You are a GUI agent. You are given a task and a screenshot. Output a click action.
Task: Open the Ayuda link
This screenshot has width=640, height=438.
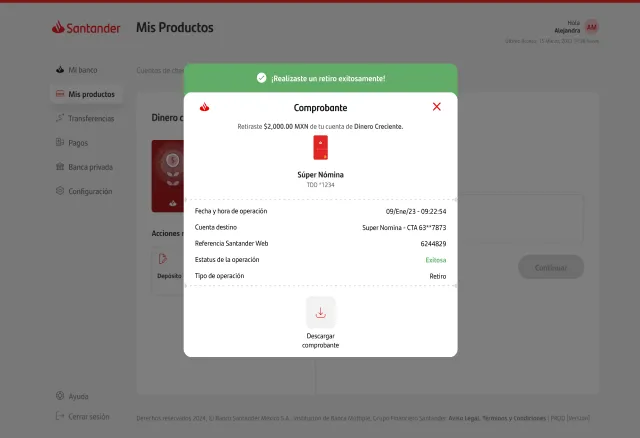coord(78,396)
